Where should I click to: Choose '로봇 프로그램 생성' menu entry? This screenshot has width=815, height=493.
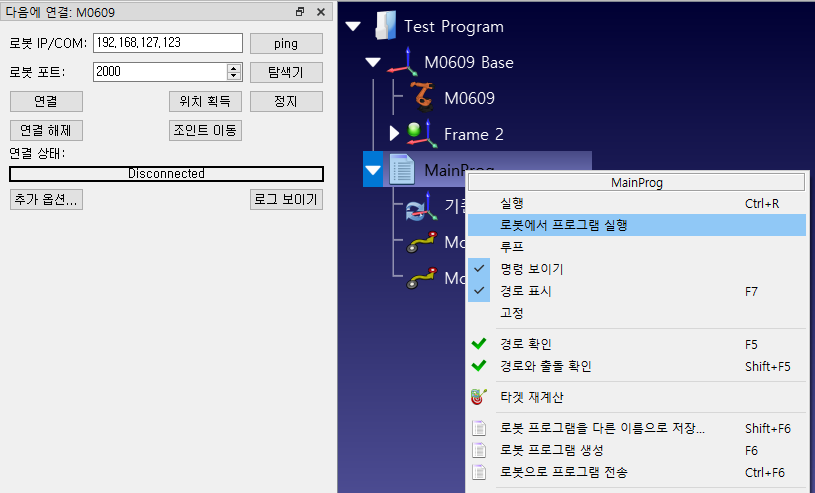coord(637,450)
